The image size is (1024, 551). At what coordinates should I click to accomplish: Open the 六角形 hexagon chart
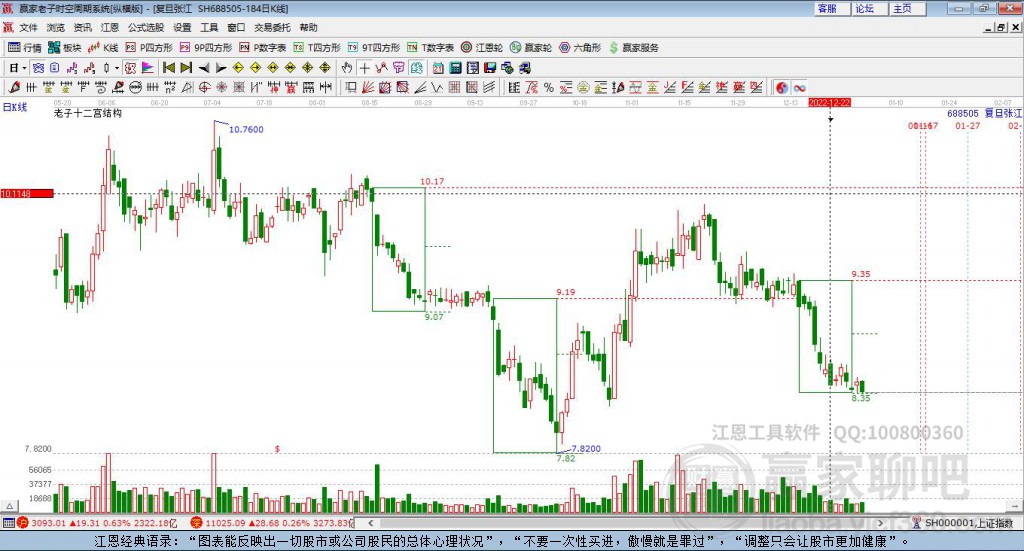pos(580,47)
